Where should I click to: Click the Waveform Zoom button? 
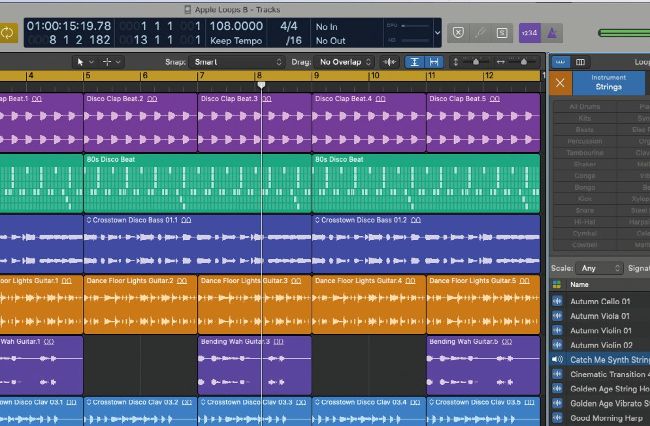coord(389,62)
